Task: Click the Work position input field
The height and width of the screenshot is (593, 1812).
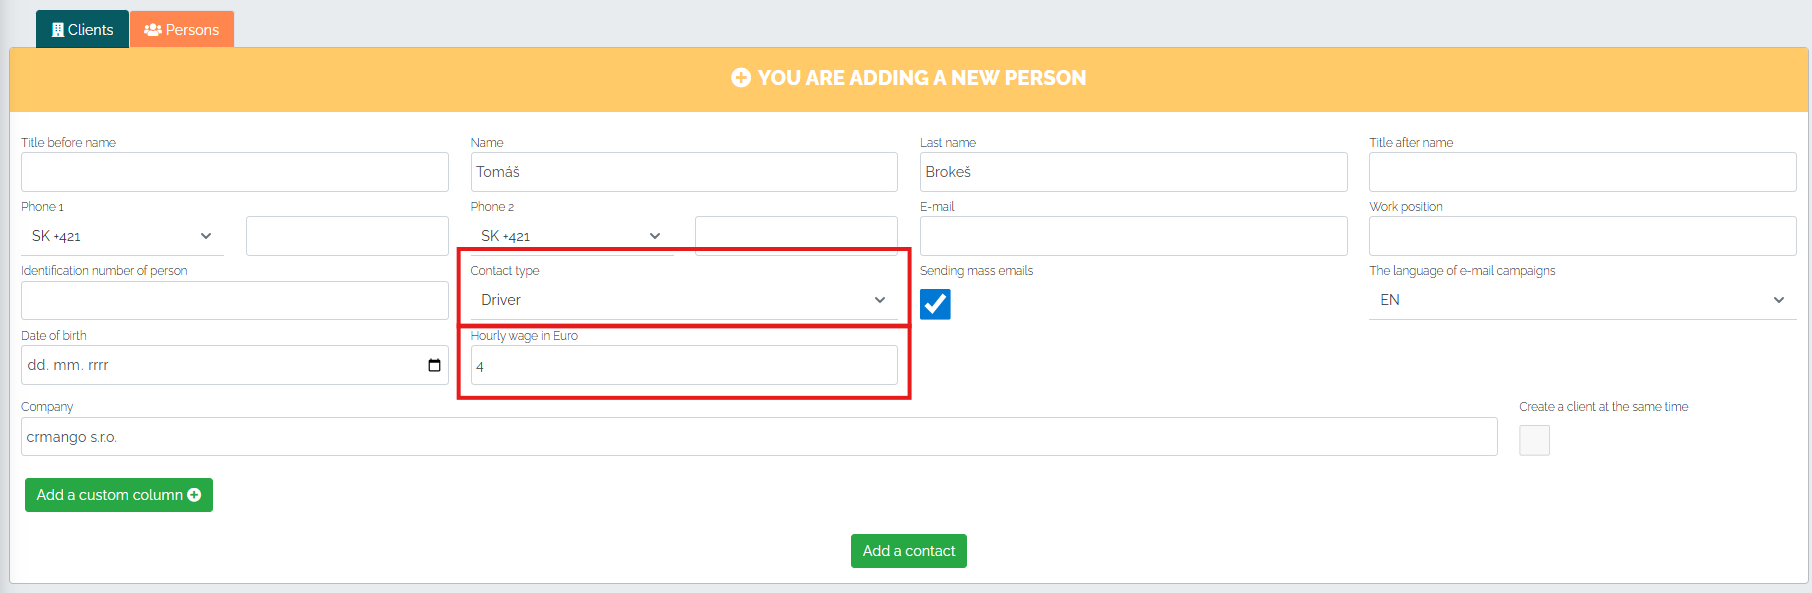Action: click(x=1582, y=236)
